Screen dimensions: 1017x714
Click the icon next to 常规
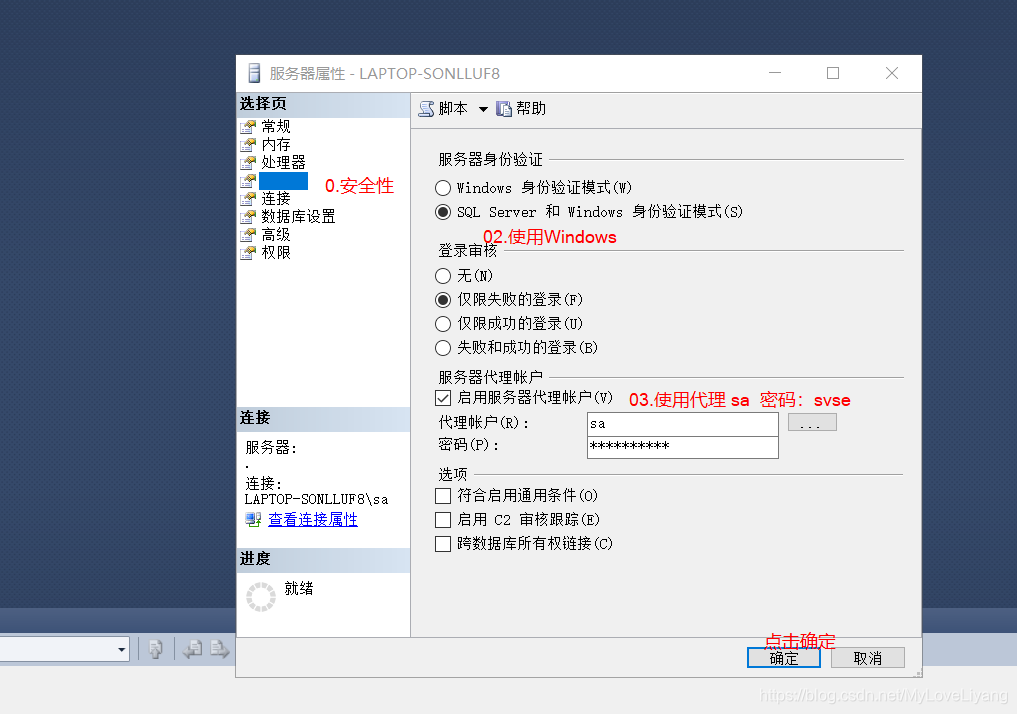(x=248, y=126)
